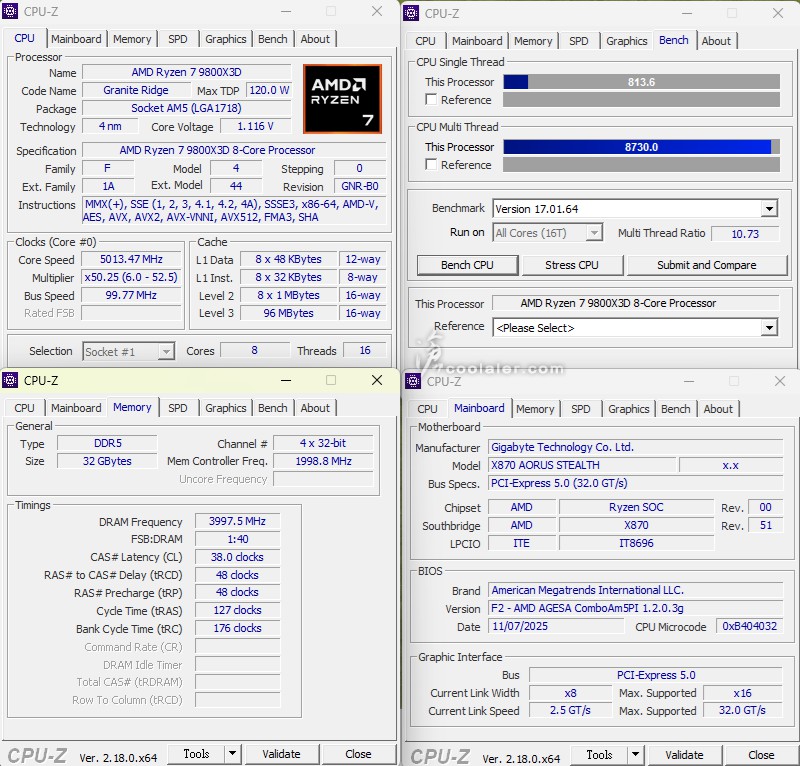The height and width of the screenshot is (766, 800).
Task: Open the Benchmark version 17.01.64 dropdown
Action: (x=768, y=209)
